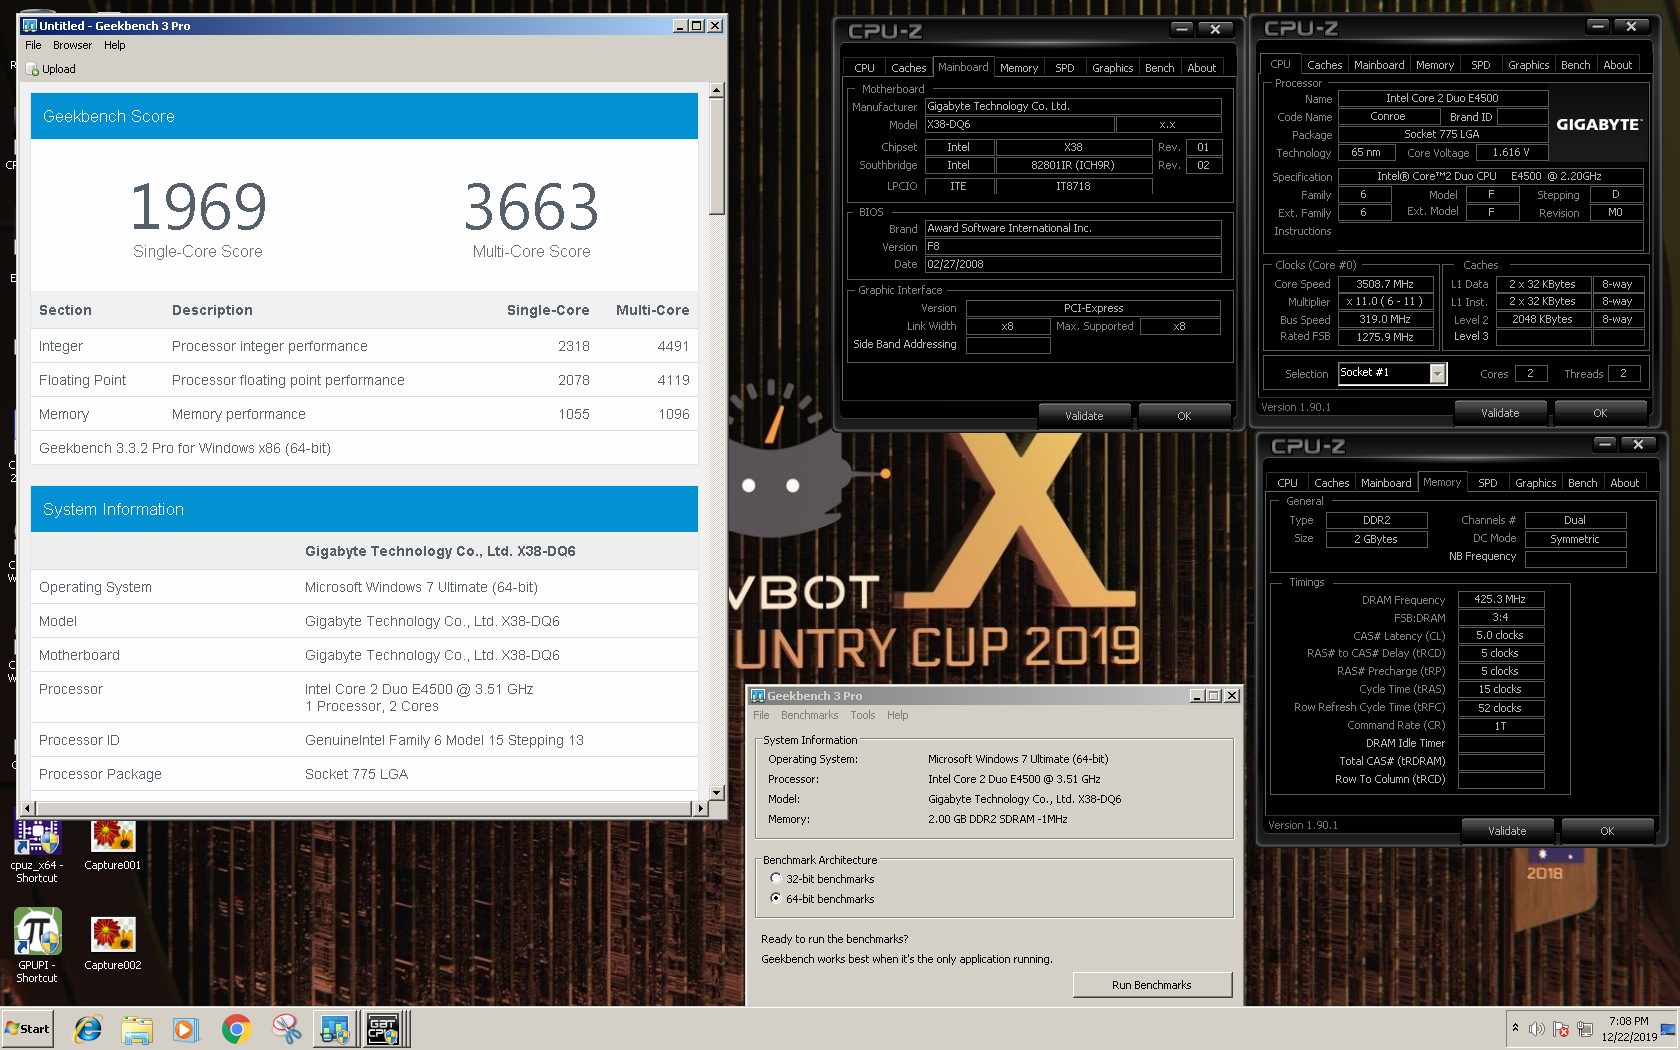Screen dimensions: 1680x1050
Task: Click Validate in processor CPU-Z window
Action: coord(1500,413)
